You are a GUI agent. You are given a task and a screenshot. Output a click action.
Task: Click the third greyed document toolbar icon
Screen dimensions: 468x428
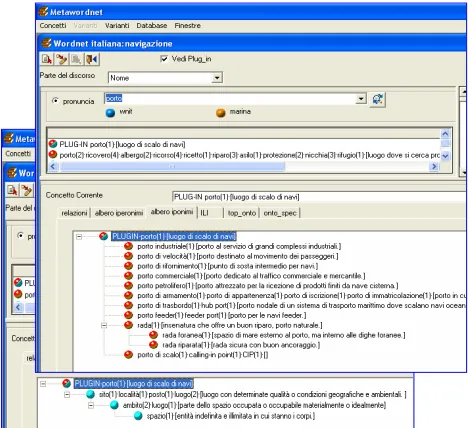click(x=76, y=59)
